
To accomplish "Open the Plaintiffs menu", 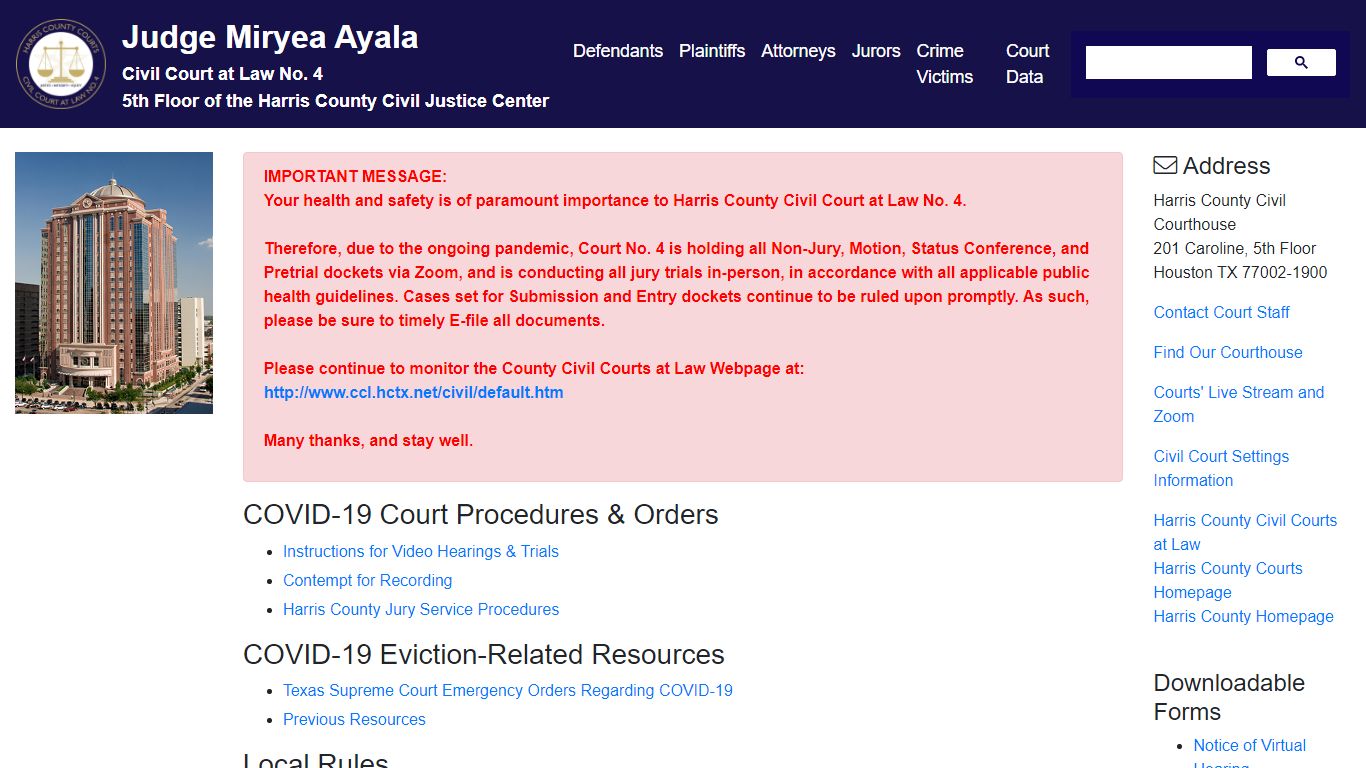I will (x=712, y=51).
